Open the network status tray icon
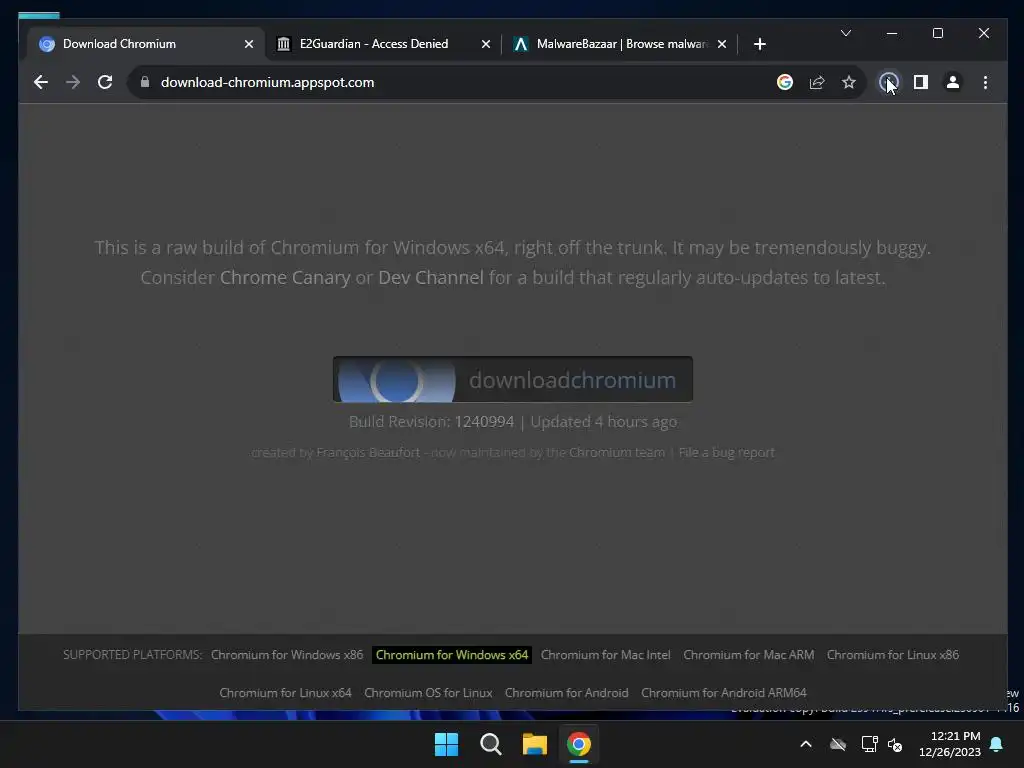1024x768 pixels. (x=869, y=744)
